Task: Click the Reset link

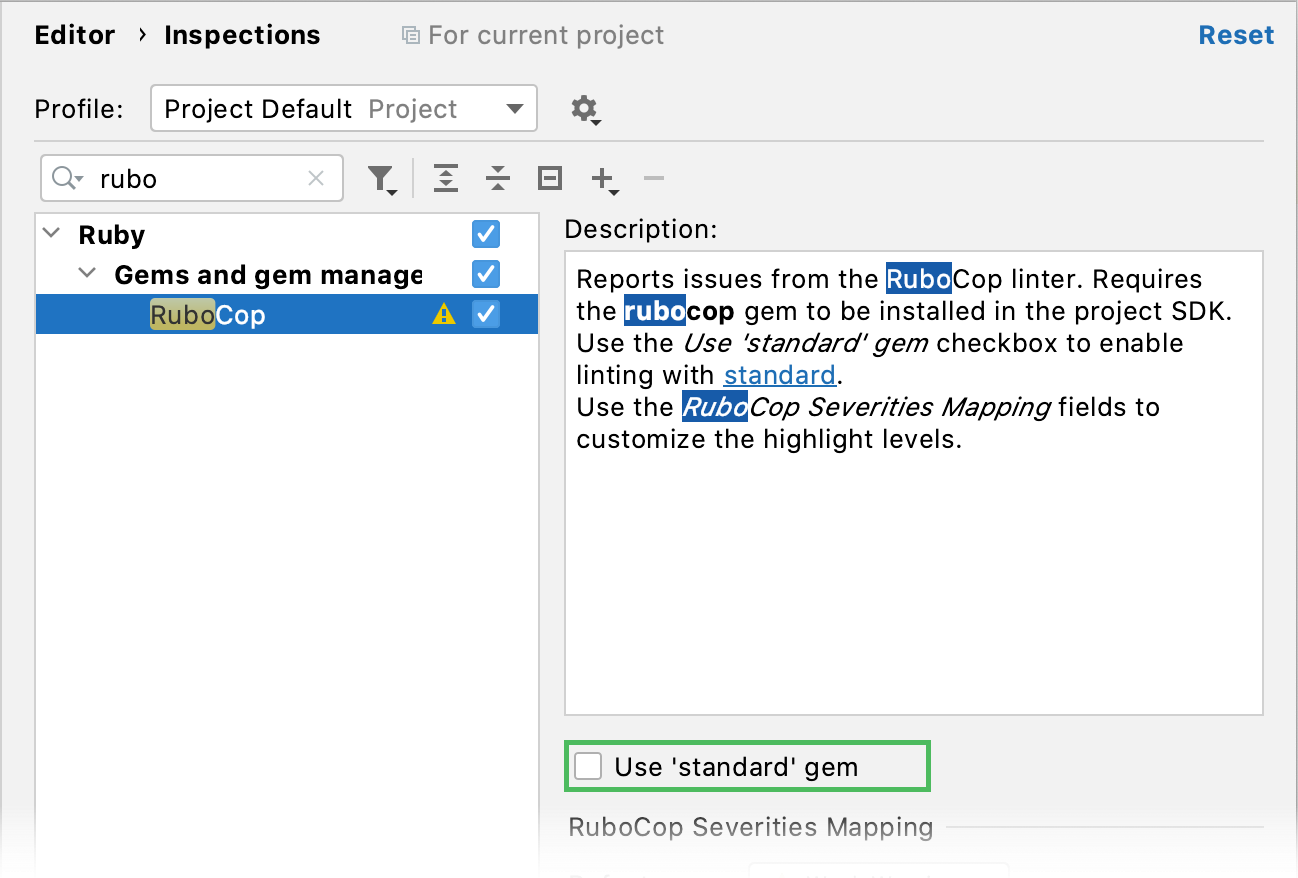Action: [1236, 35]
